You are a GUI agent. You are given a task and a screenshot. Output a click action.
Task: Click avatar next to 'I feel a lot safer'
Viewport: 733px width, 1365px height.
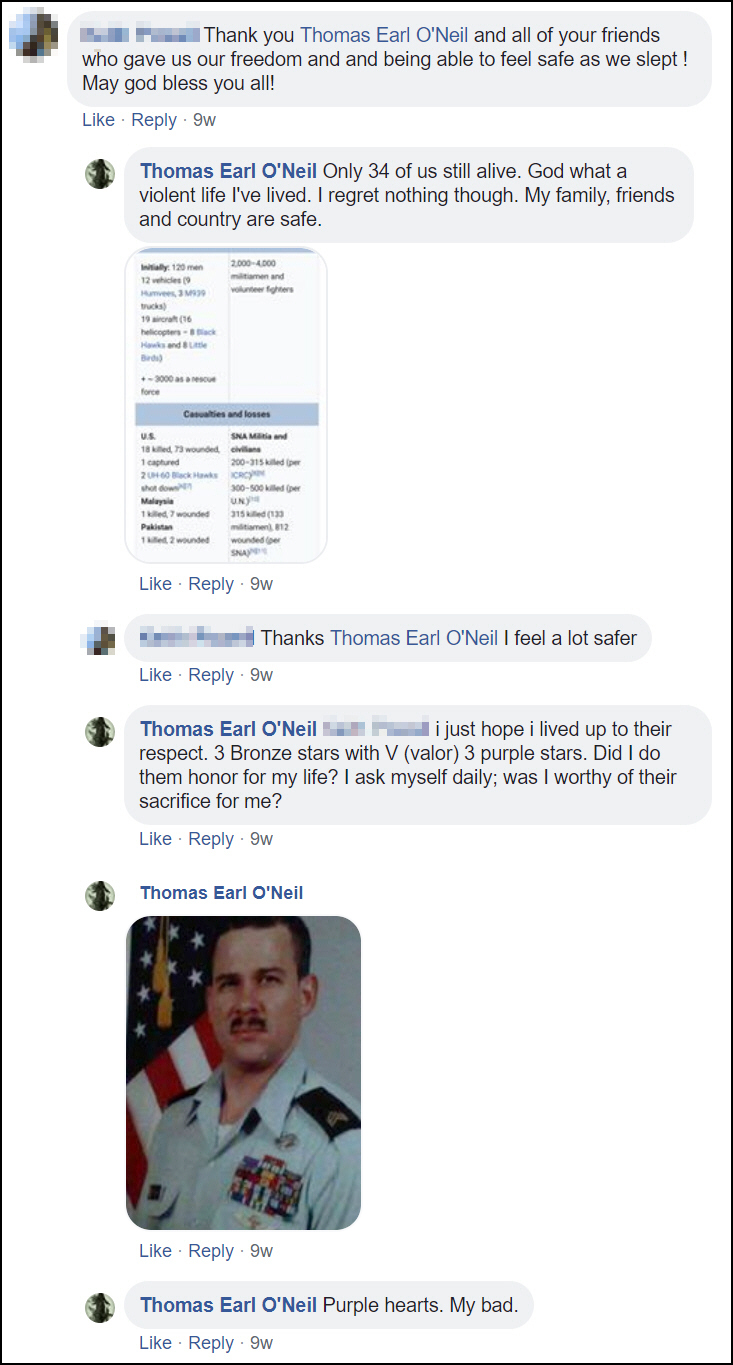click(100, 639)
